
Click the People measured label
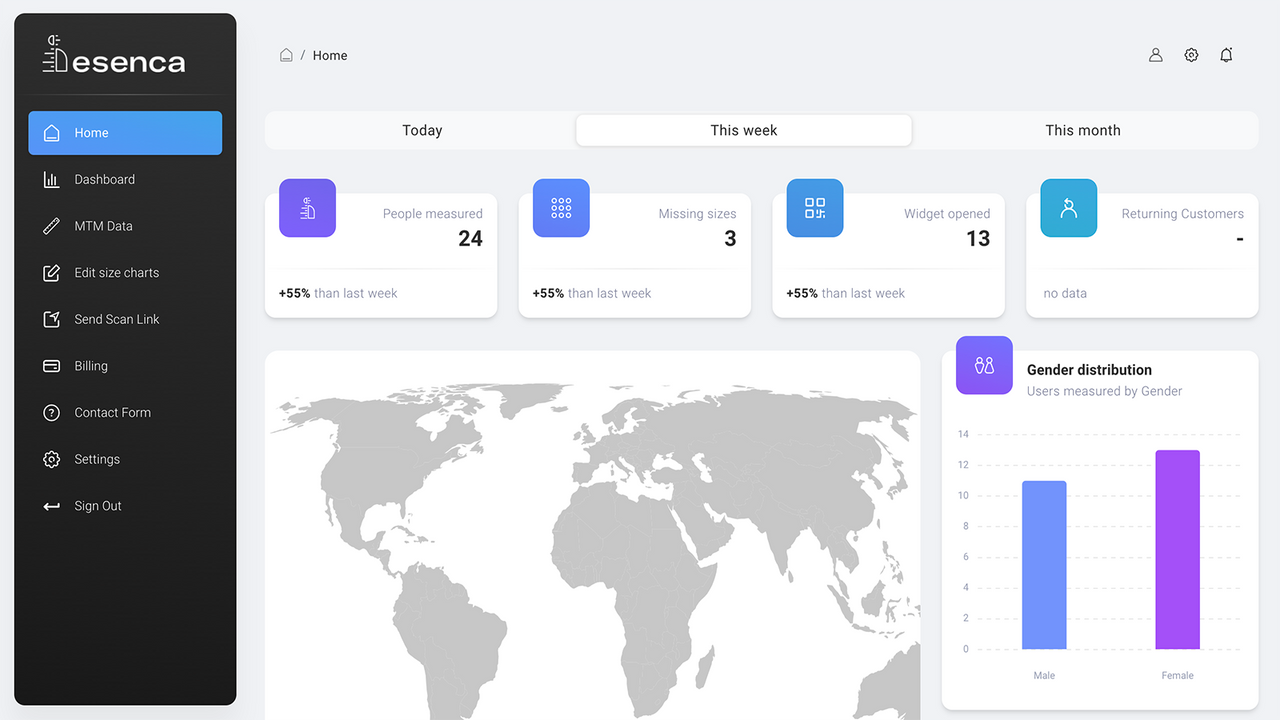[432, 214]
